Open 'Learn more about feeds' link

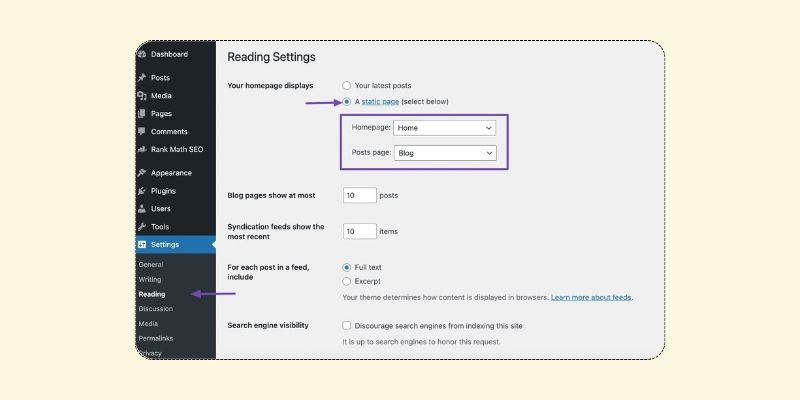pos(591,297)
